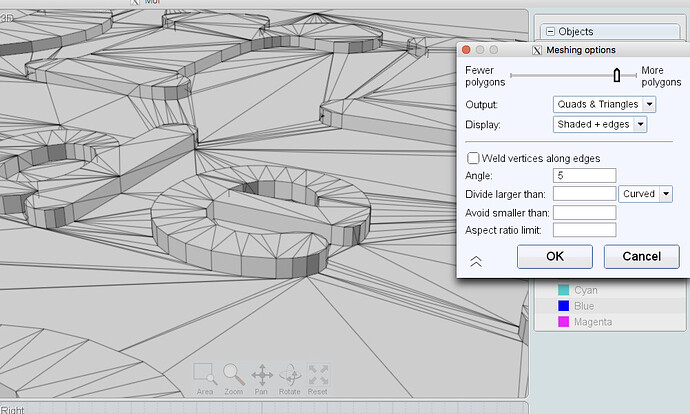Click the Rotate view control icon
The height and width of the screenshot is (414, 690).
coord(290,374)
